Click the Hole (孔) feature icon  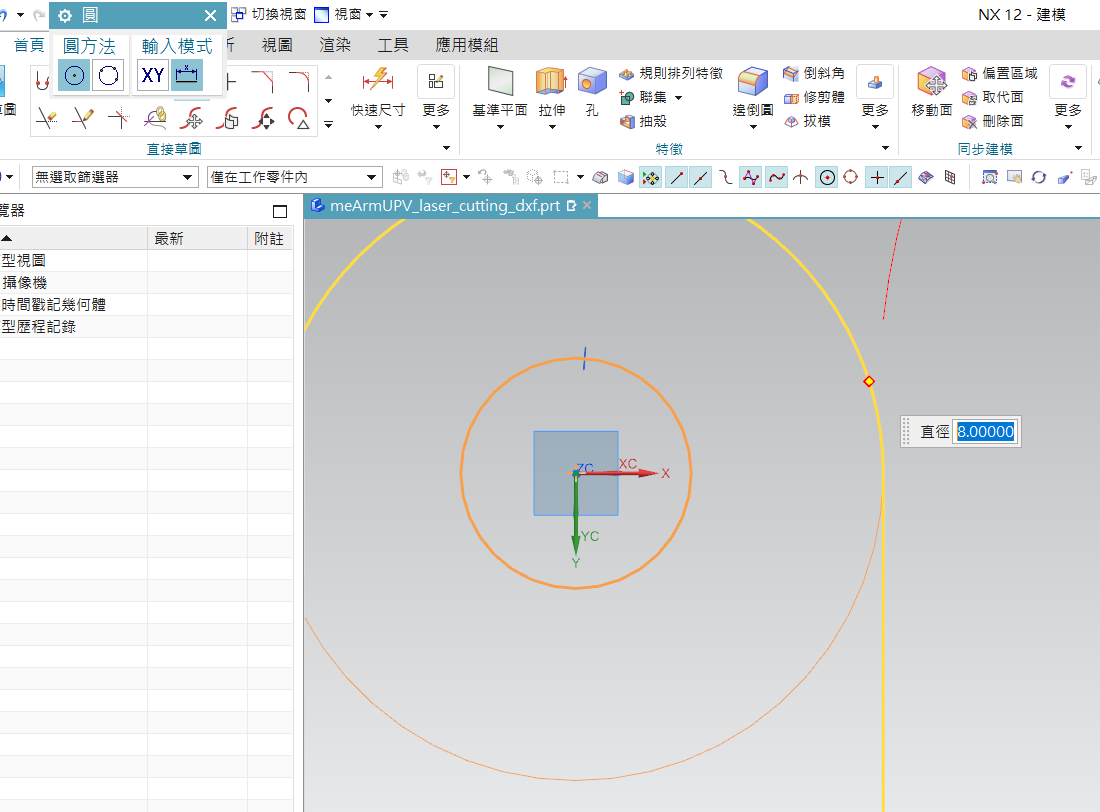pos(592,81)
